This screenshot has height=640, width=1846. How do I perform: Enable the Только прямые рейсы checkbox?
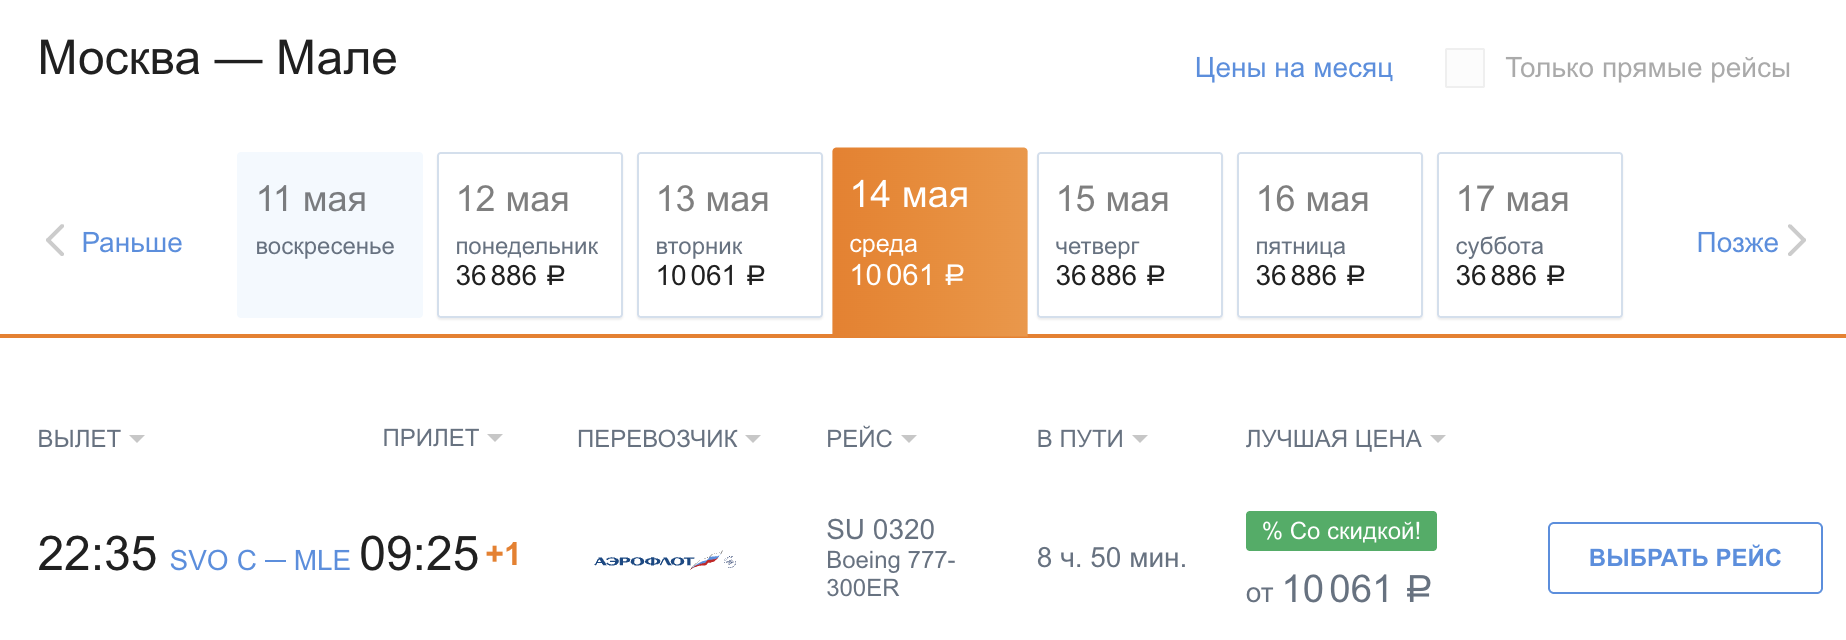pyautogui.click(x=1465, y=68)
